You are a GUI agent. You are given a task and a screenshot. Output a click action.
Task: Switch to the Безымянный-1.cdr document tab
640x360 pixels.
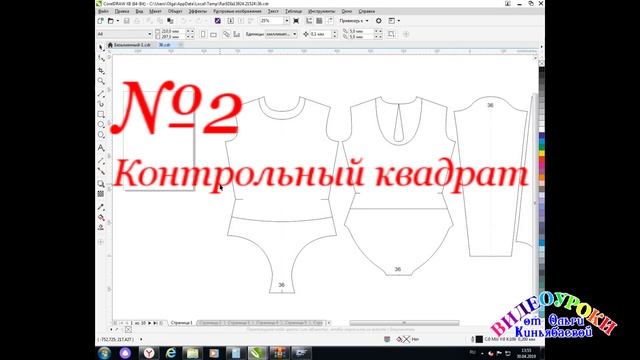click(x=129, y=45)
